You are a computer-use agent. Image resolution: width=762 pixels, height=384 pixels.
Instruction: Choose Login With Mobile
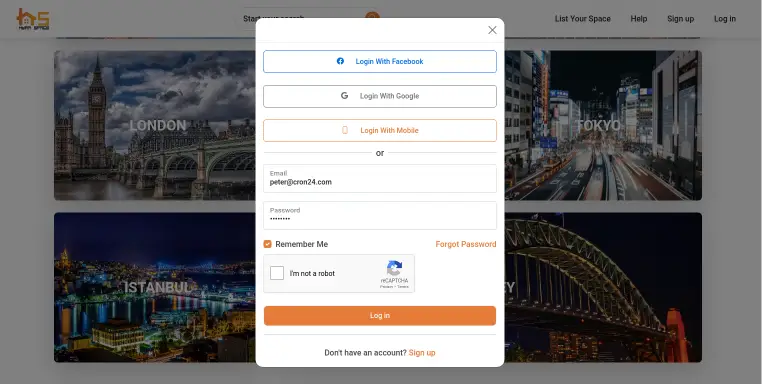click(380, 130)
